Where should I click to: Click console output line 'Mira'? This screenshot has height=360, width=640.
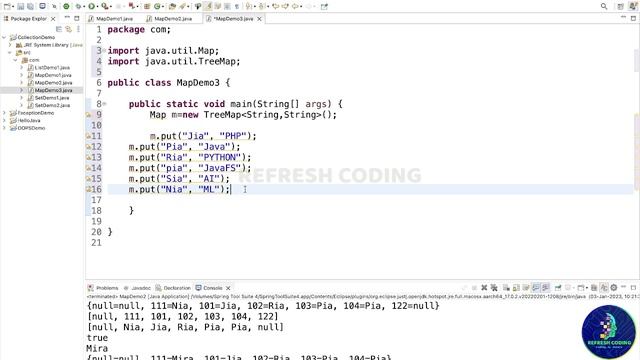pyautogui.click(x=97, y=348)
